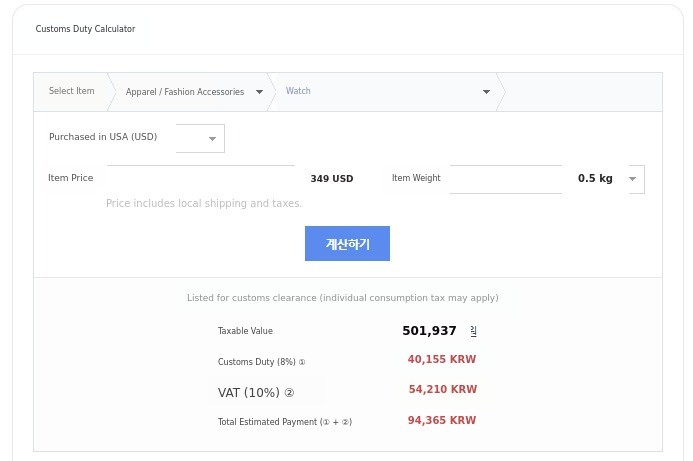This screenshot has height=461, width=693.
Task: Open the kg weight unit dropdown arrow
Action: point(632,179)
